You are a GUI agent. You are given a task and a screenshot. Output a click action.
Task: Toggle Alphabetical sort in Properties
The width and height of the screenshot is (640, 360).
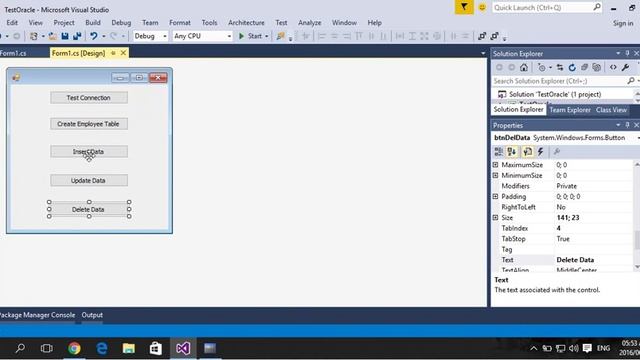[511, 152]
